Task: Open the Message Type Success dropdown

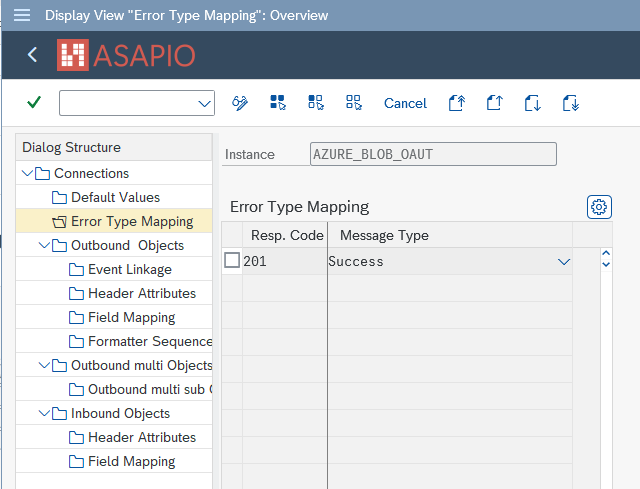Action: [564, 262]
